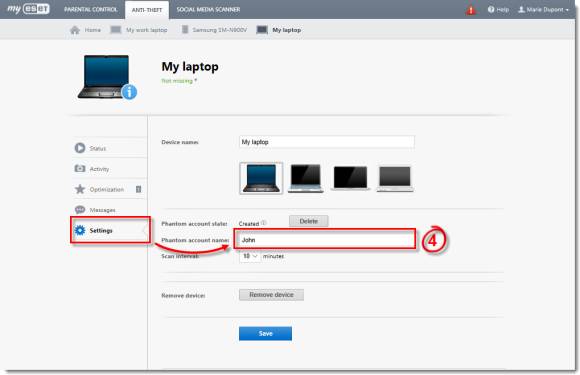Select the blue-screen laptop device image
The height and width of the screenshot is (375, 580).
click(261, 178)
